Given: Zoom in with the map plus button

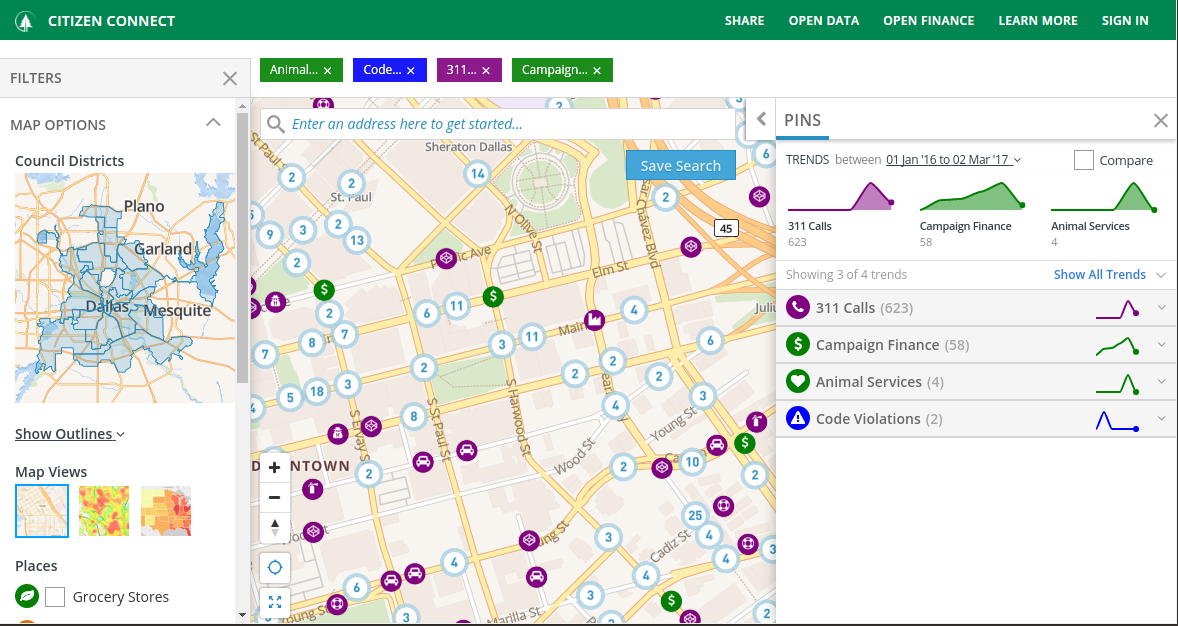Looking at the screenshot, I should click(274, 467).
